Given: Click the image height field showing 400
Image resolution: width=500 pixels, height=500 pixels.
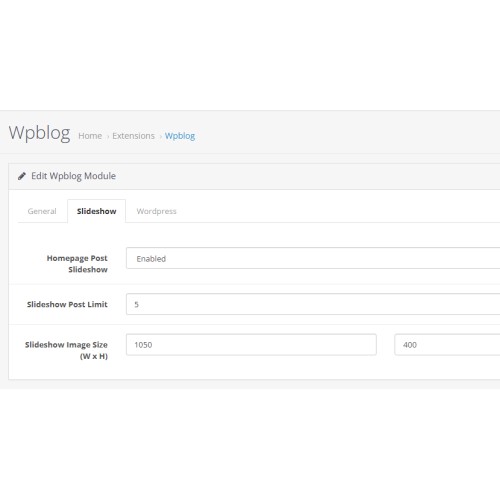Looking at the screenshot, I should tap(447, 345).
